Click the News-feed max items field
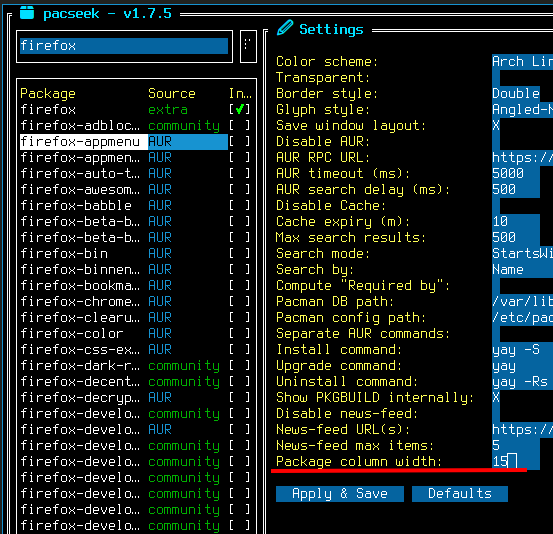 (x=516, y=446)
